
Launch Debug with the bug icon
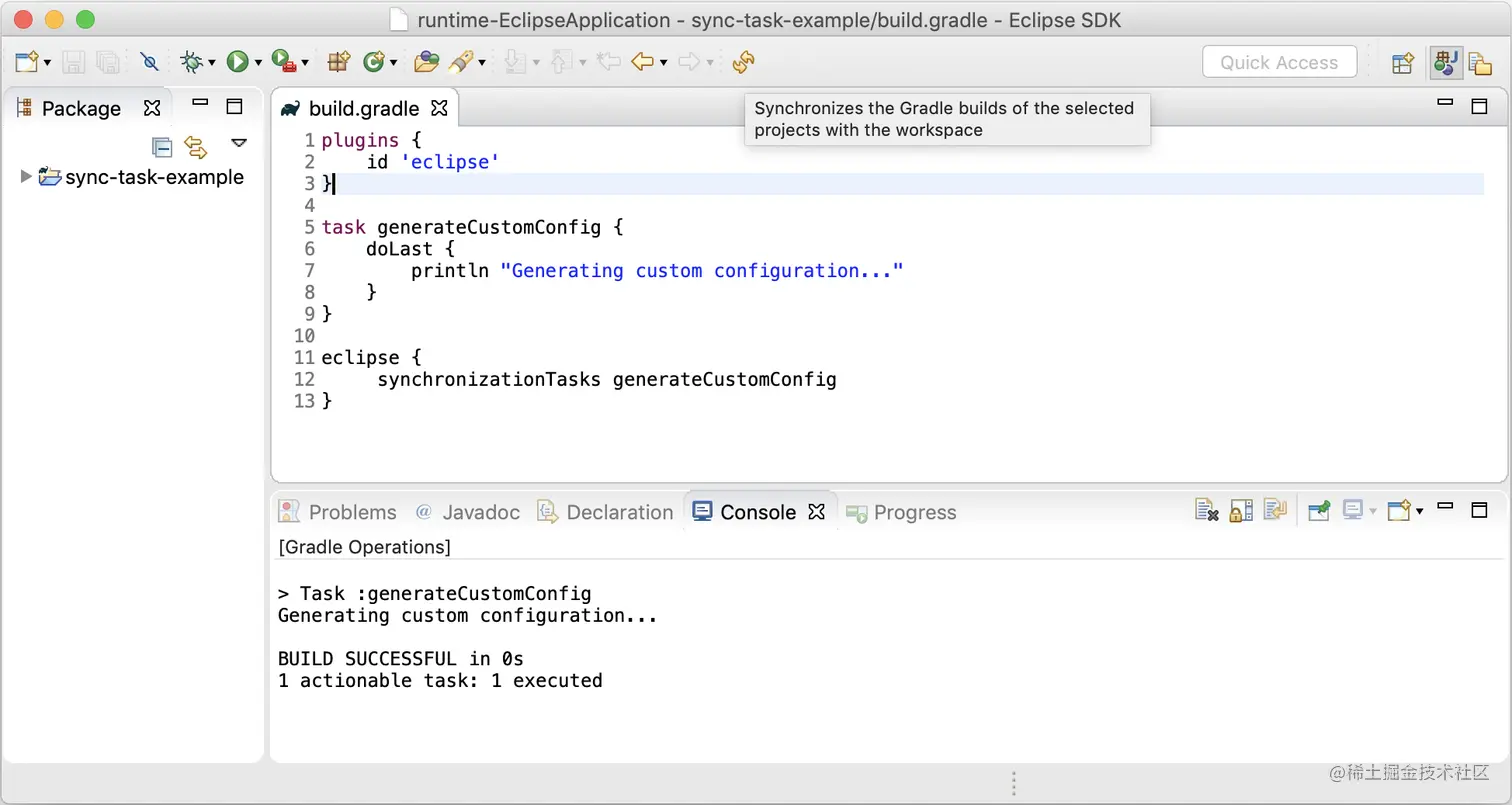tap(191, 62)
